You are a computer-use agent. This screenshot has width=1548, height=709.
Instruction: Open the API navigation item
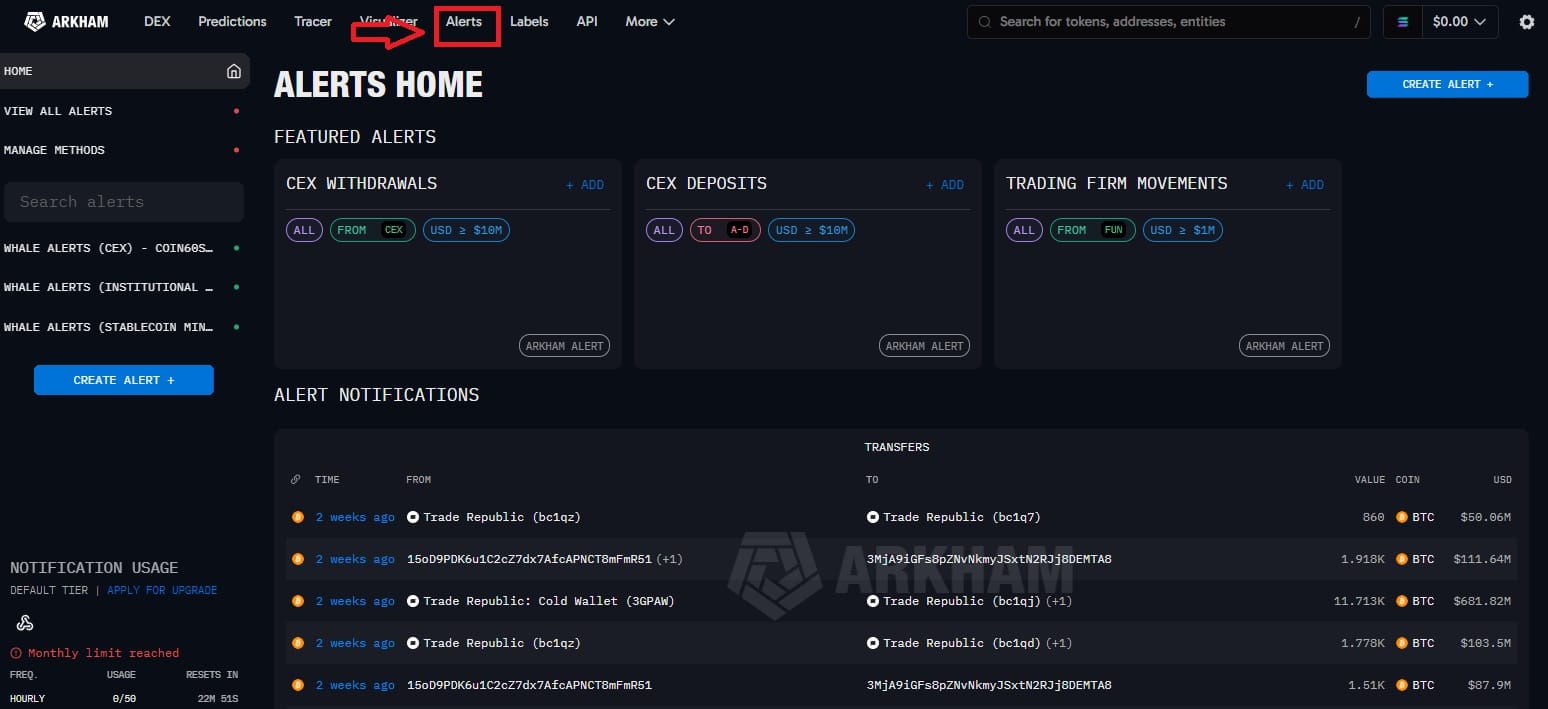pos(587,21)
